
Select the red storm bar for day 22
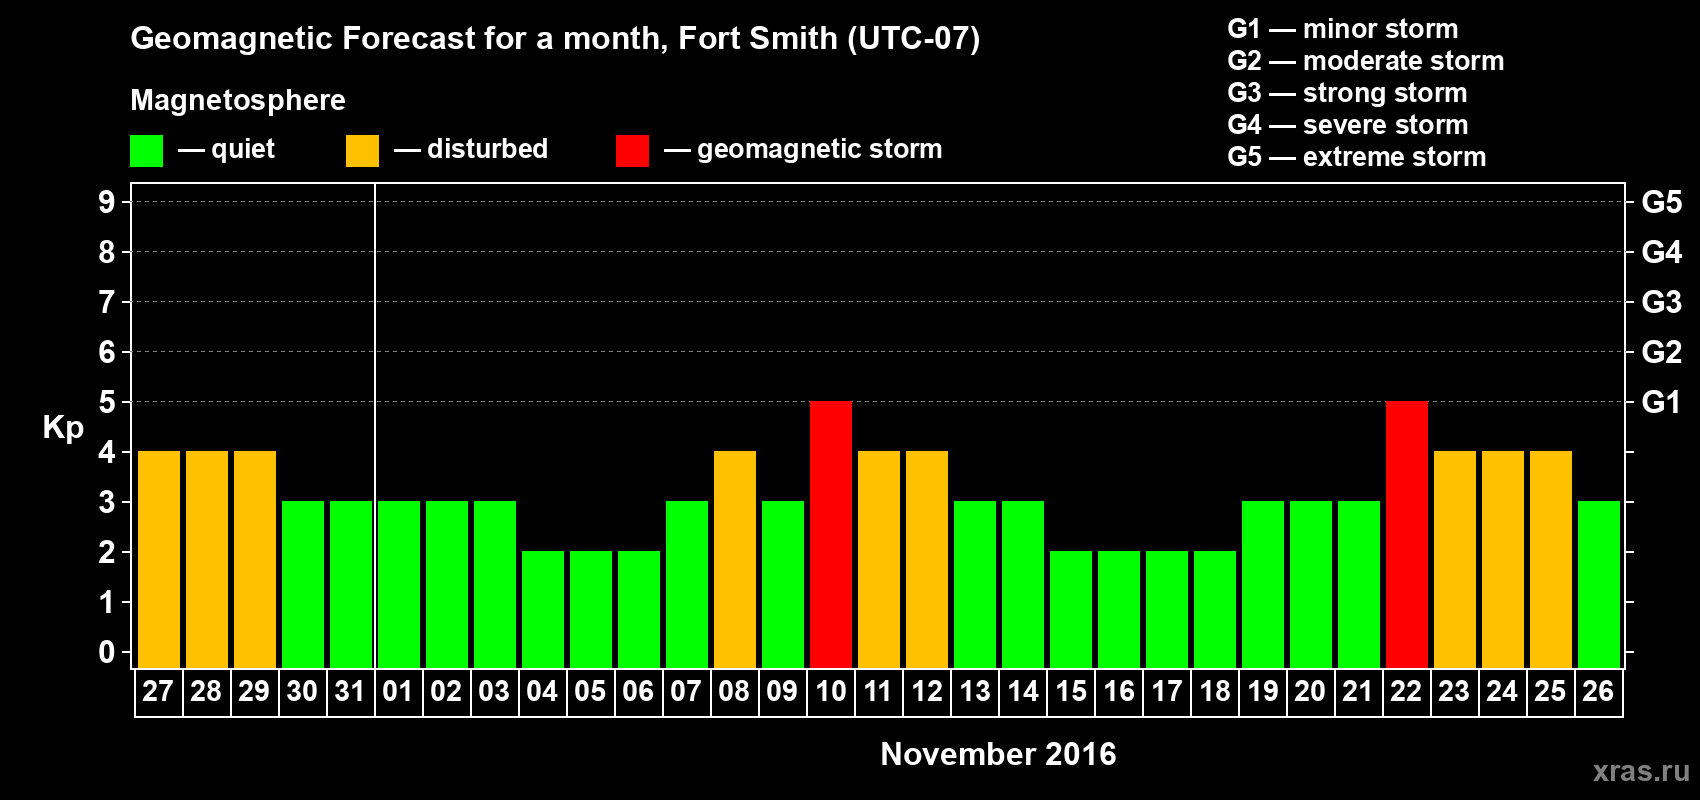coord(1407,535)
